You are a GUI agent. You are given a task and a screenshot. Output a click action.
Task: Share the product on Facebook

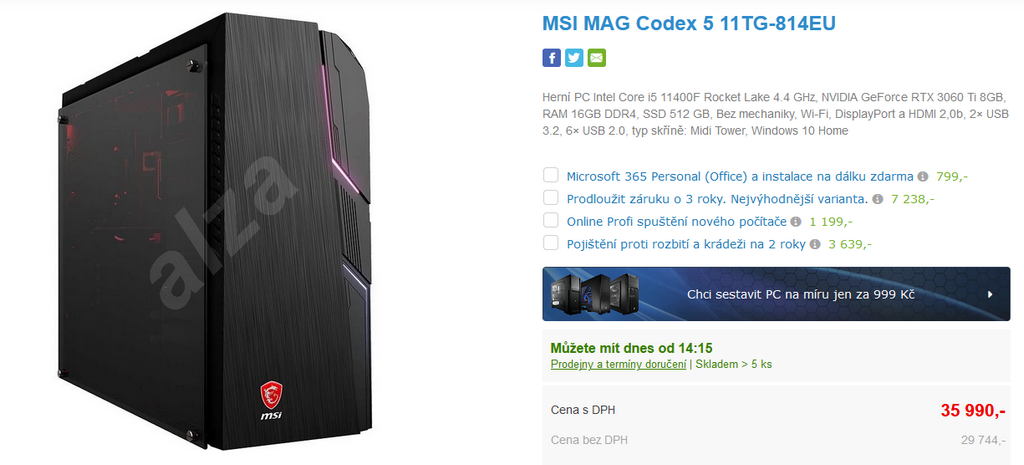coord(551,58)
